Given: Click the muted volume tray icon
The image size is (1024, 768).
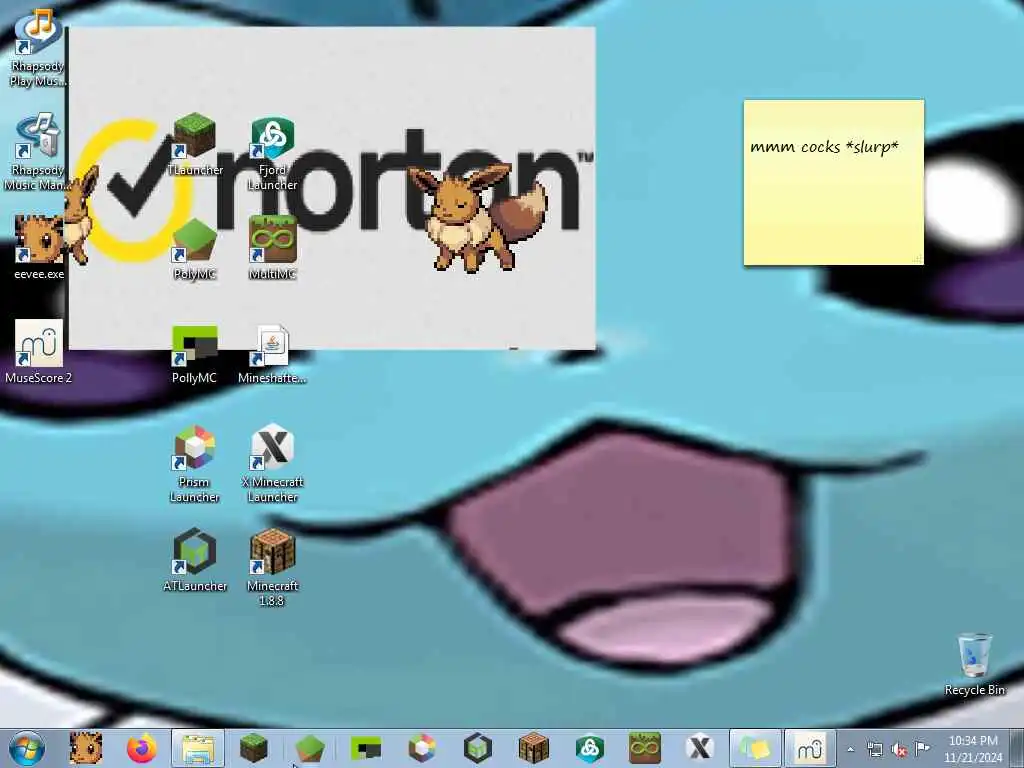Looking at the screenshot, I should [x=899, y=750].
